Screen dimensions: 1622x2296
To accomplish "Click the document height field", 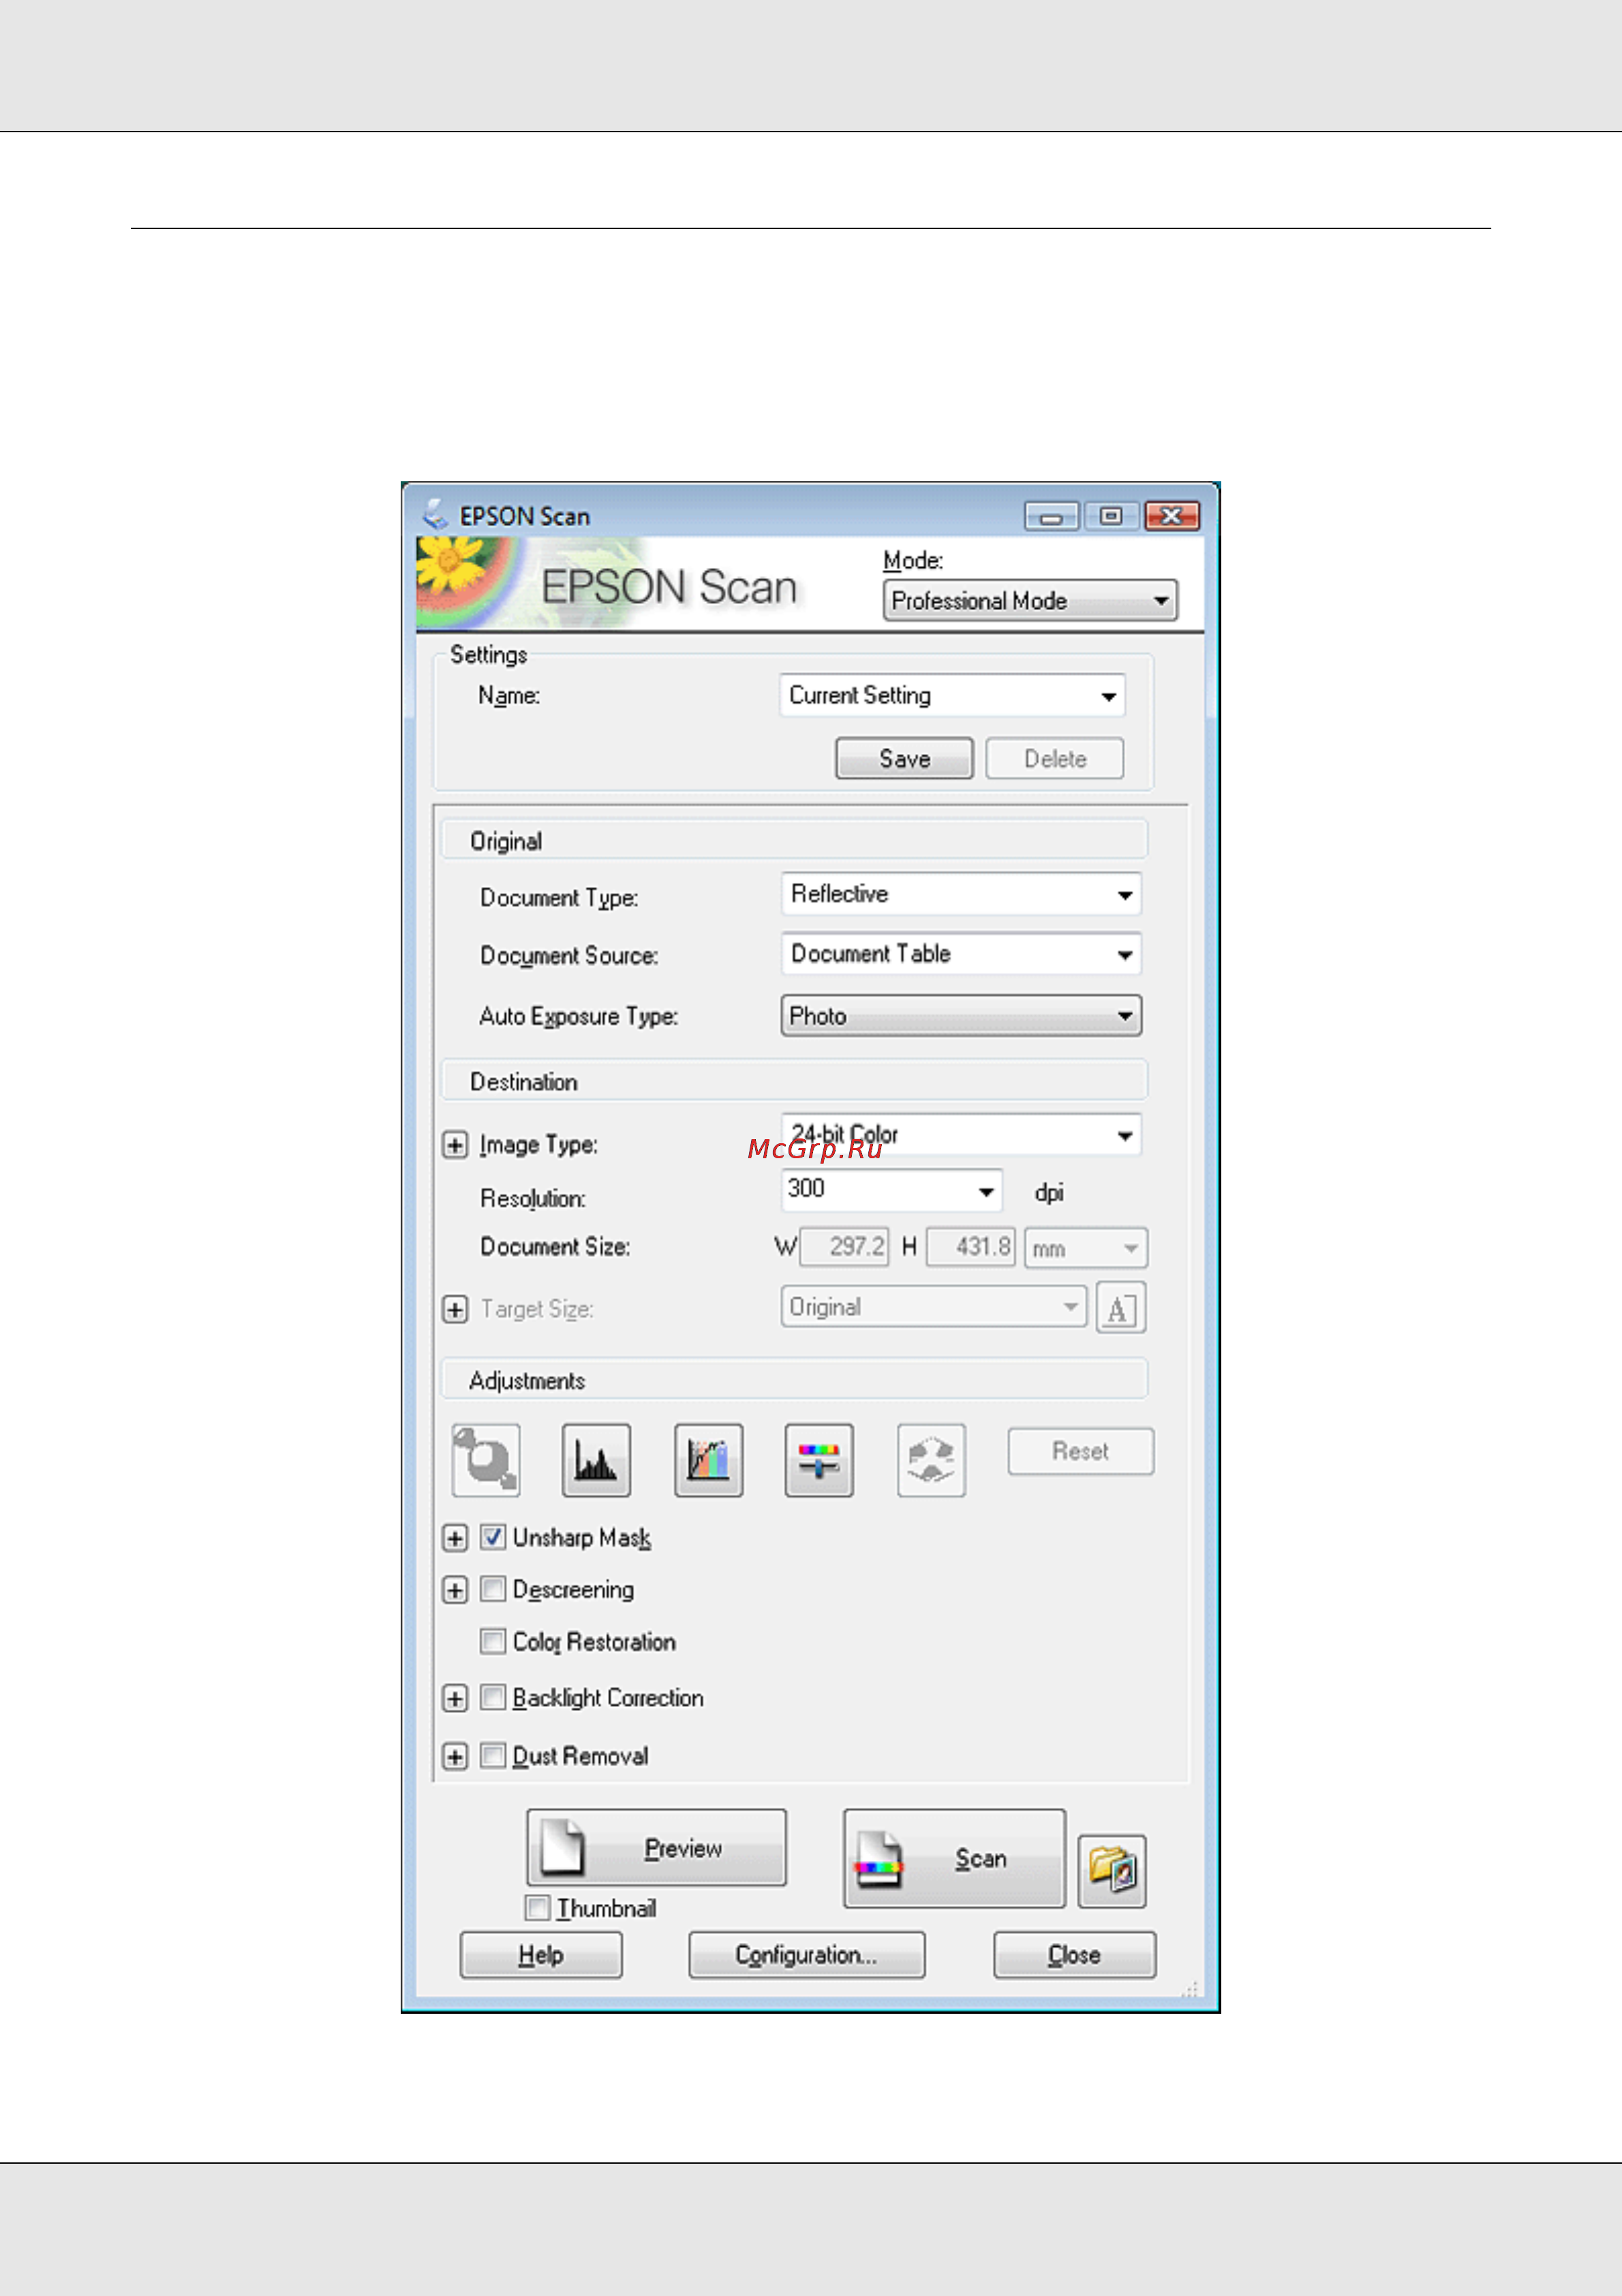I will tap(970, 1247).
